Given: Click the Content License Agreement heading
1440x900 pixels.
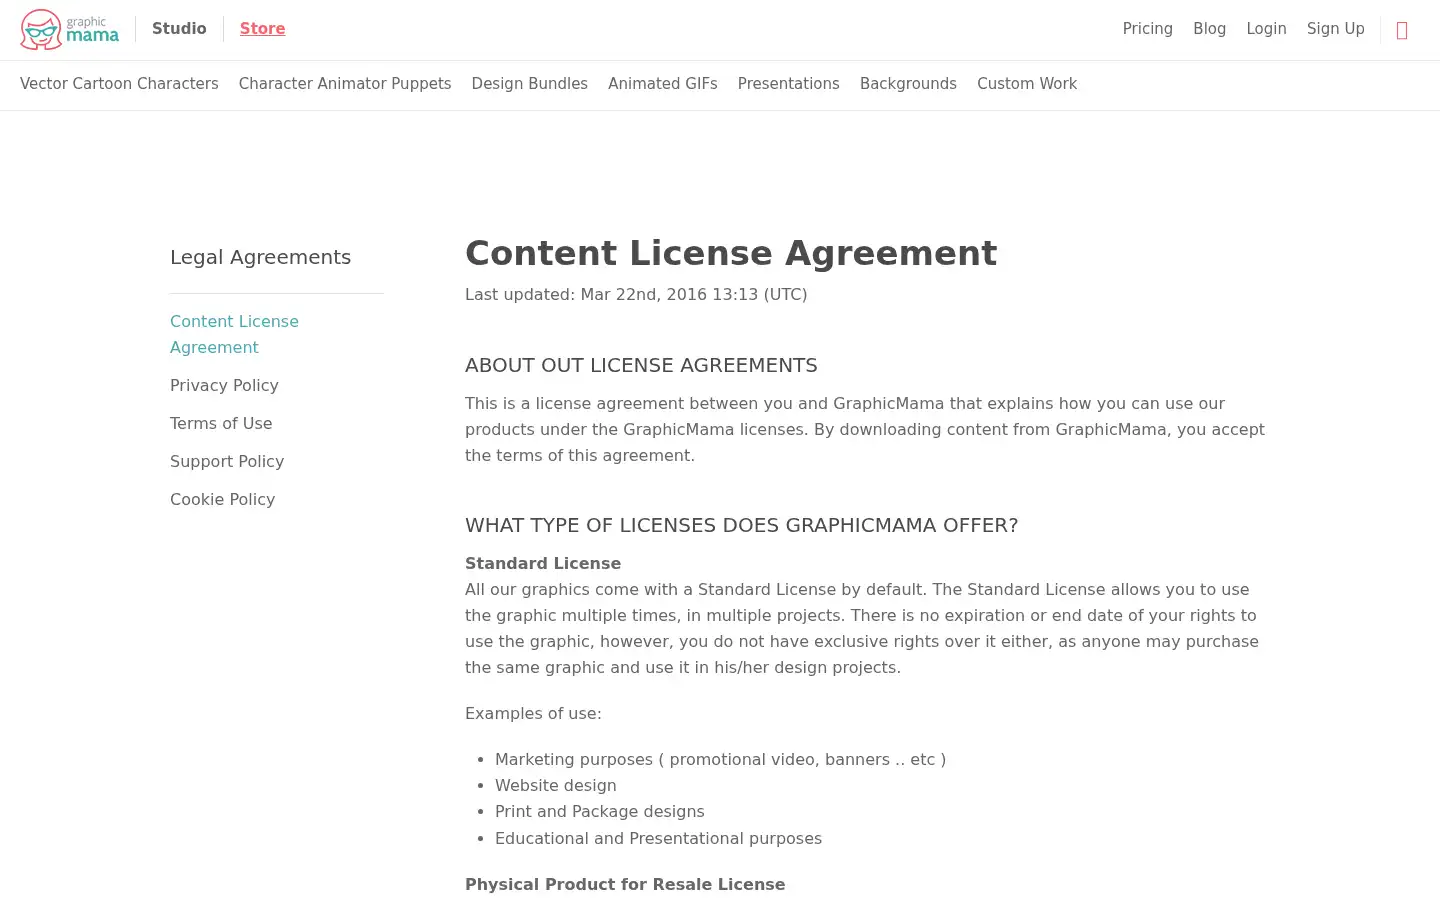Looking at the screenshot, I should [731, 253].
